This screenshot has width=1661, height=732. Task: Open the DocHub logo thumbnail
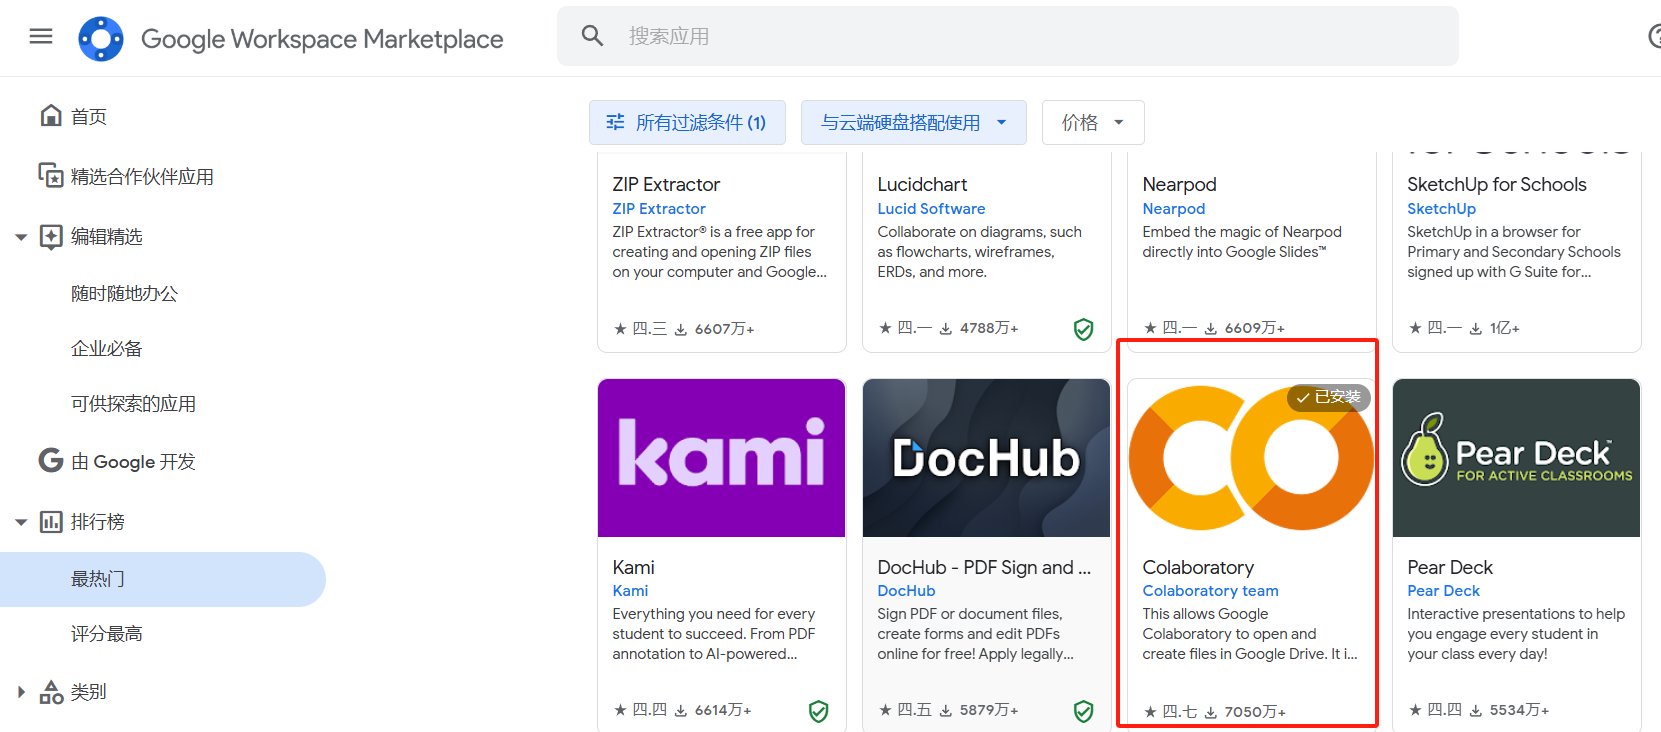coord(987,458)
